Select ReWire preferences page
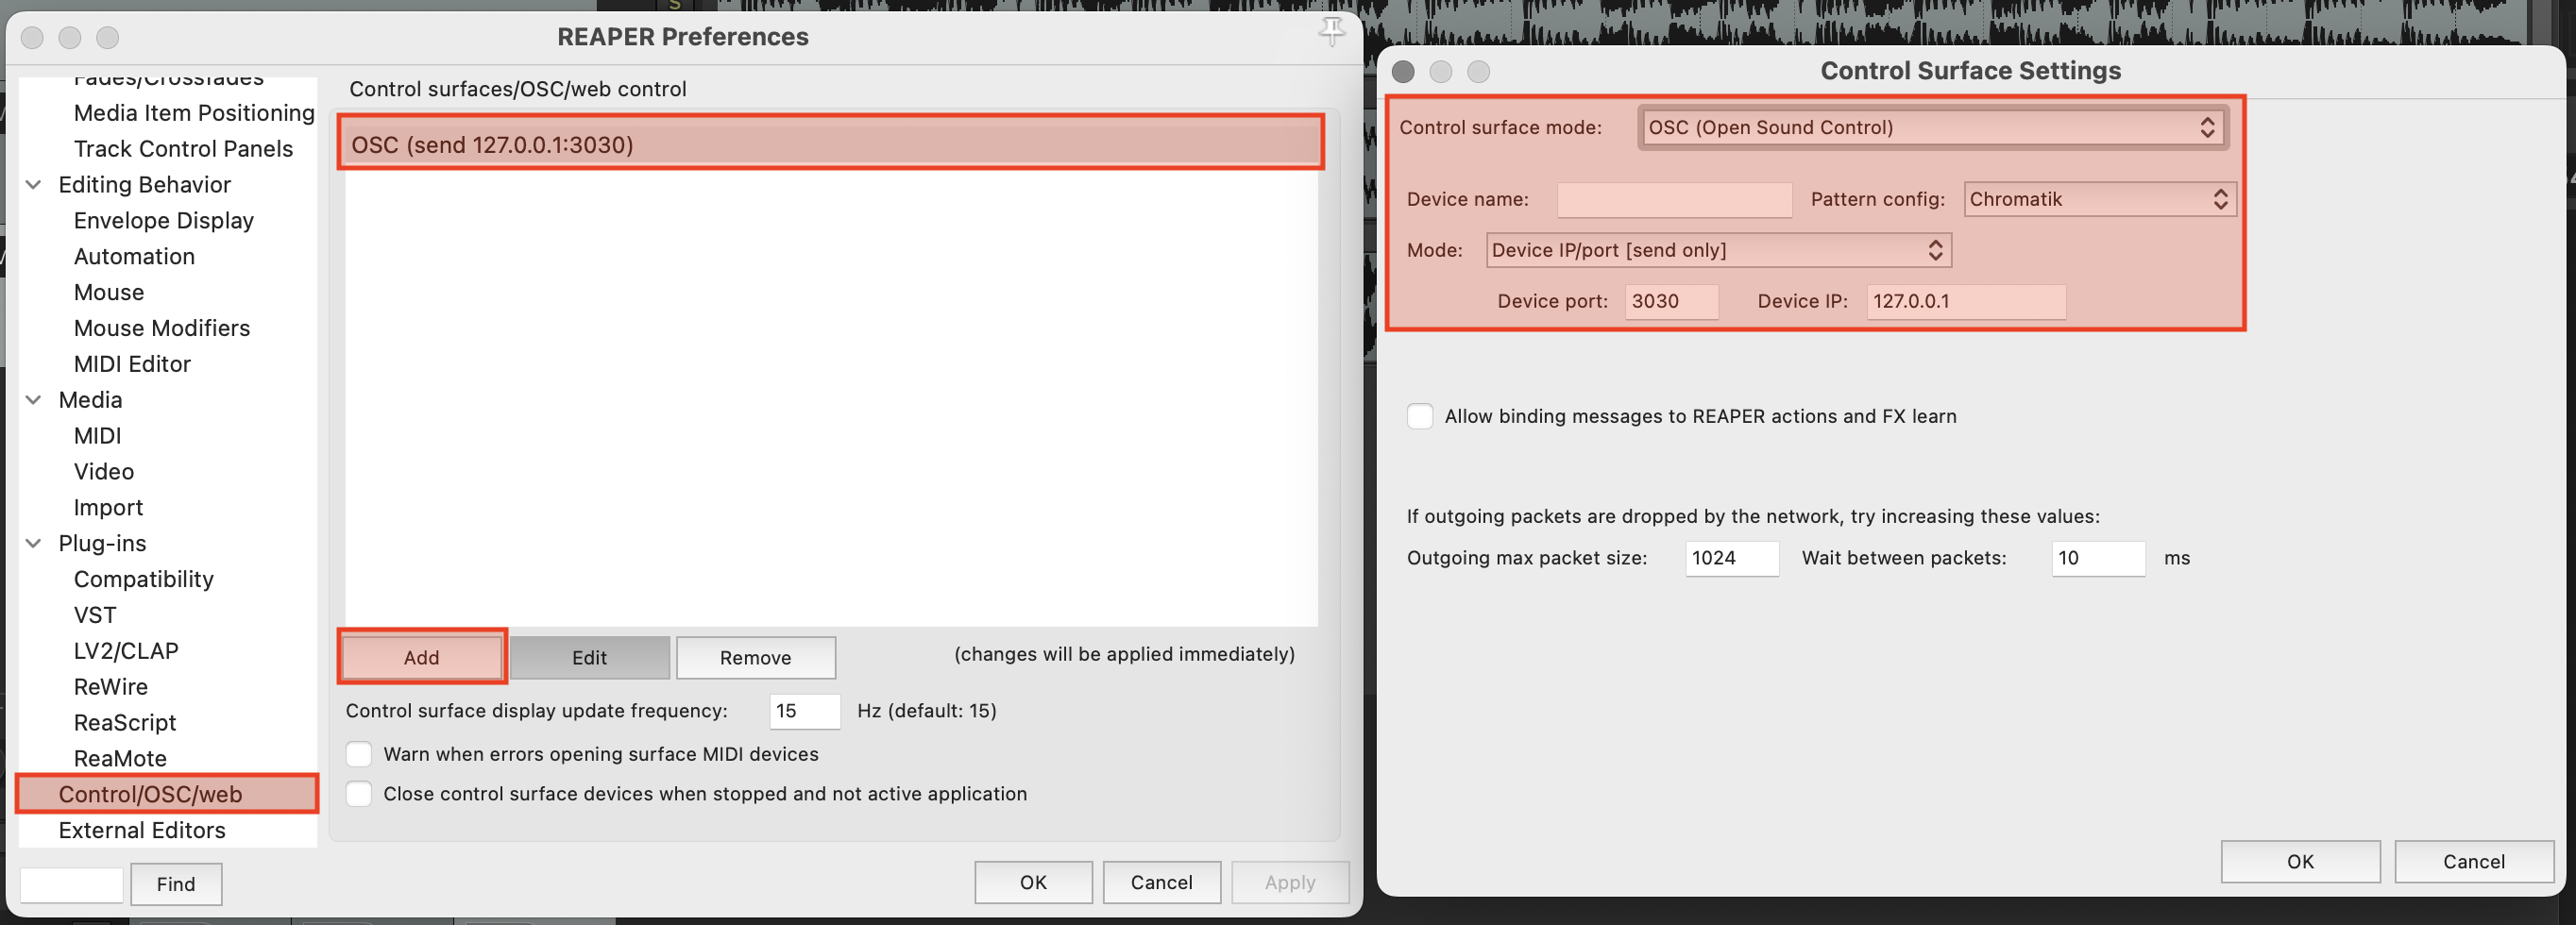The image size is (2576, 925). [x=110, y=688]
